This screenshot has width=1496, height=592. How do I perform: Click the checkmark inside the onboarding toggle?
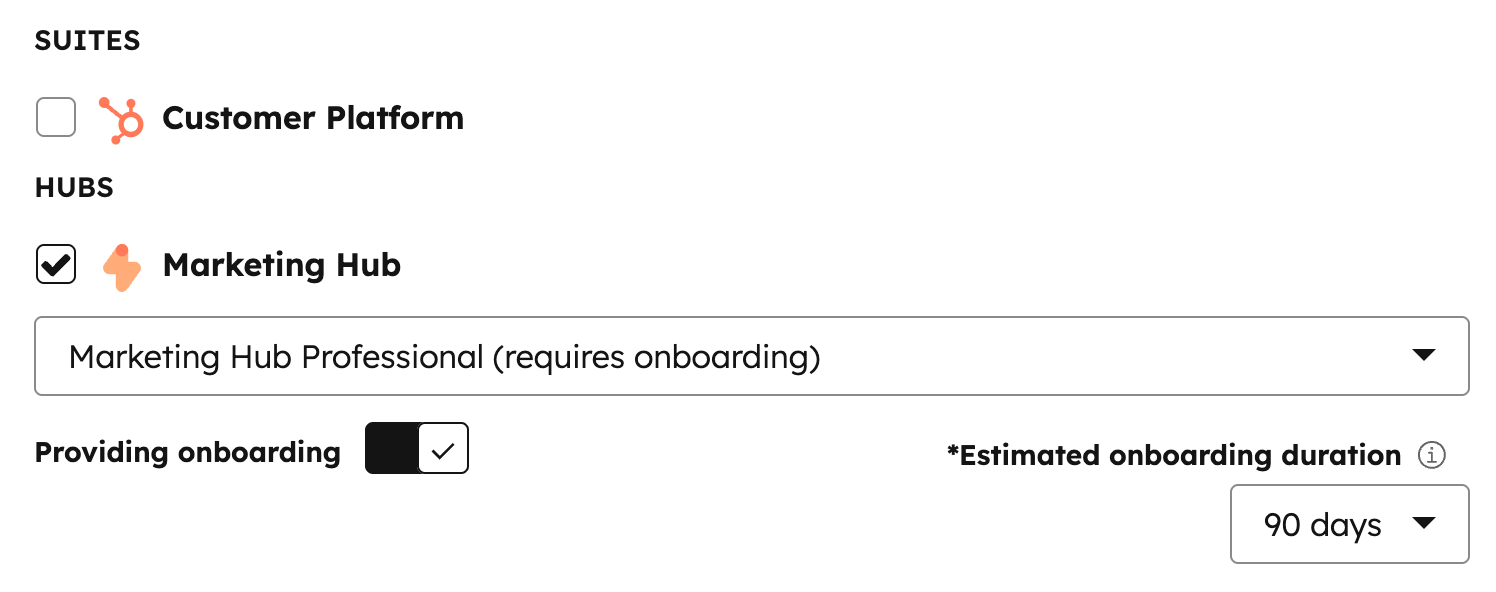(x=442, y=448)
